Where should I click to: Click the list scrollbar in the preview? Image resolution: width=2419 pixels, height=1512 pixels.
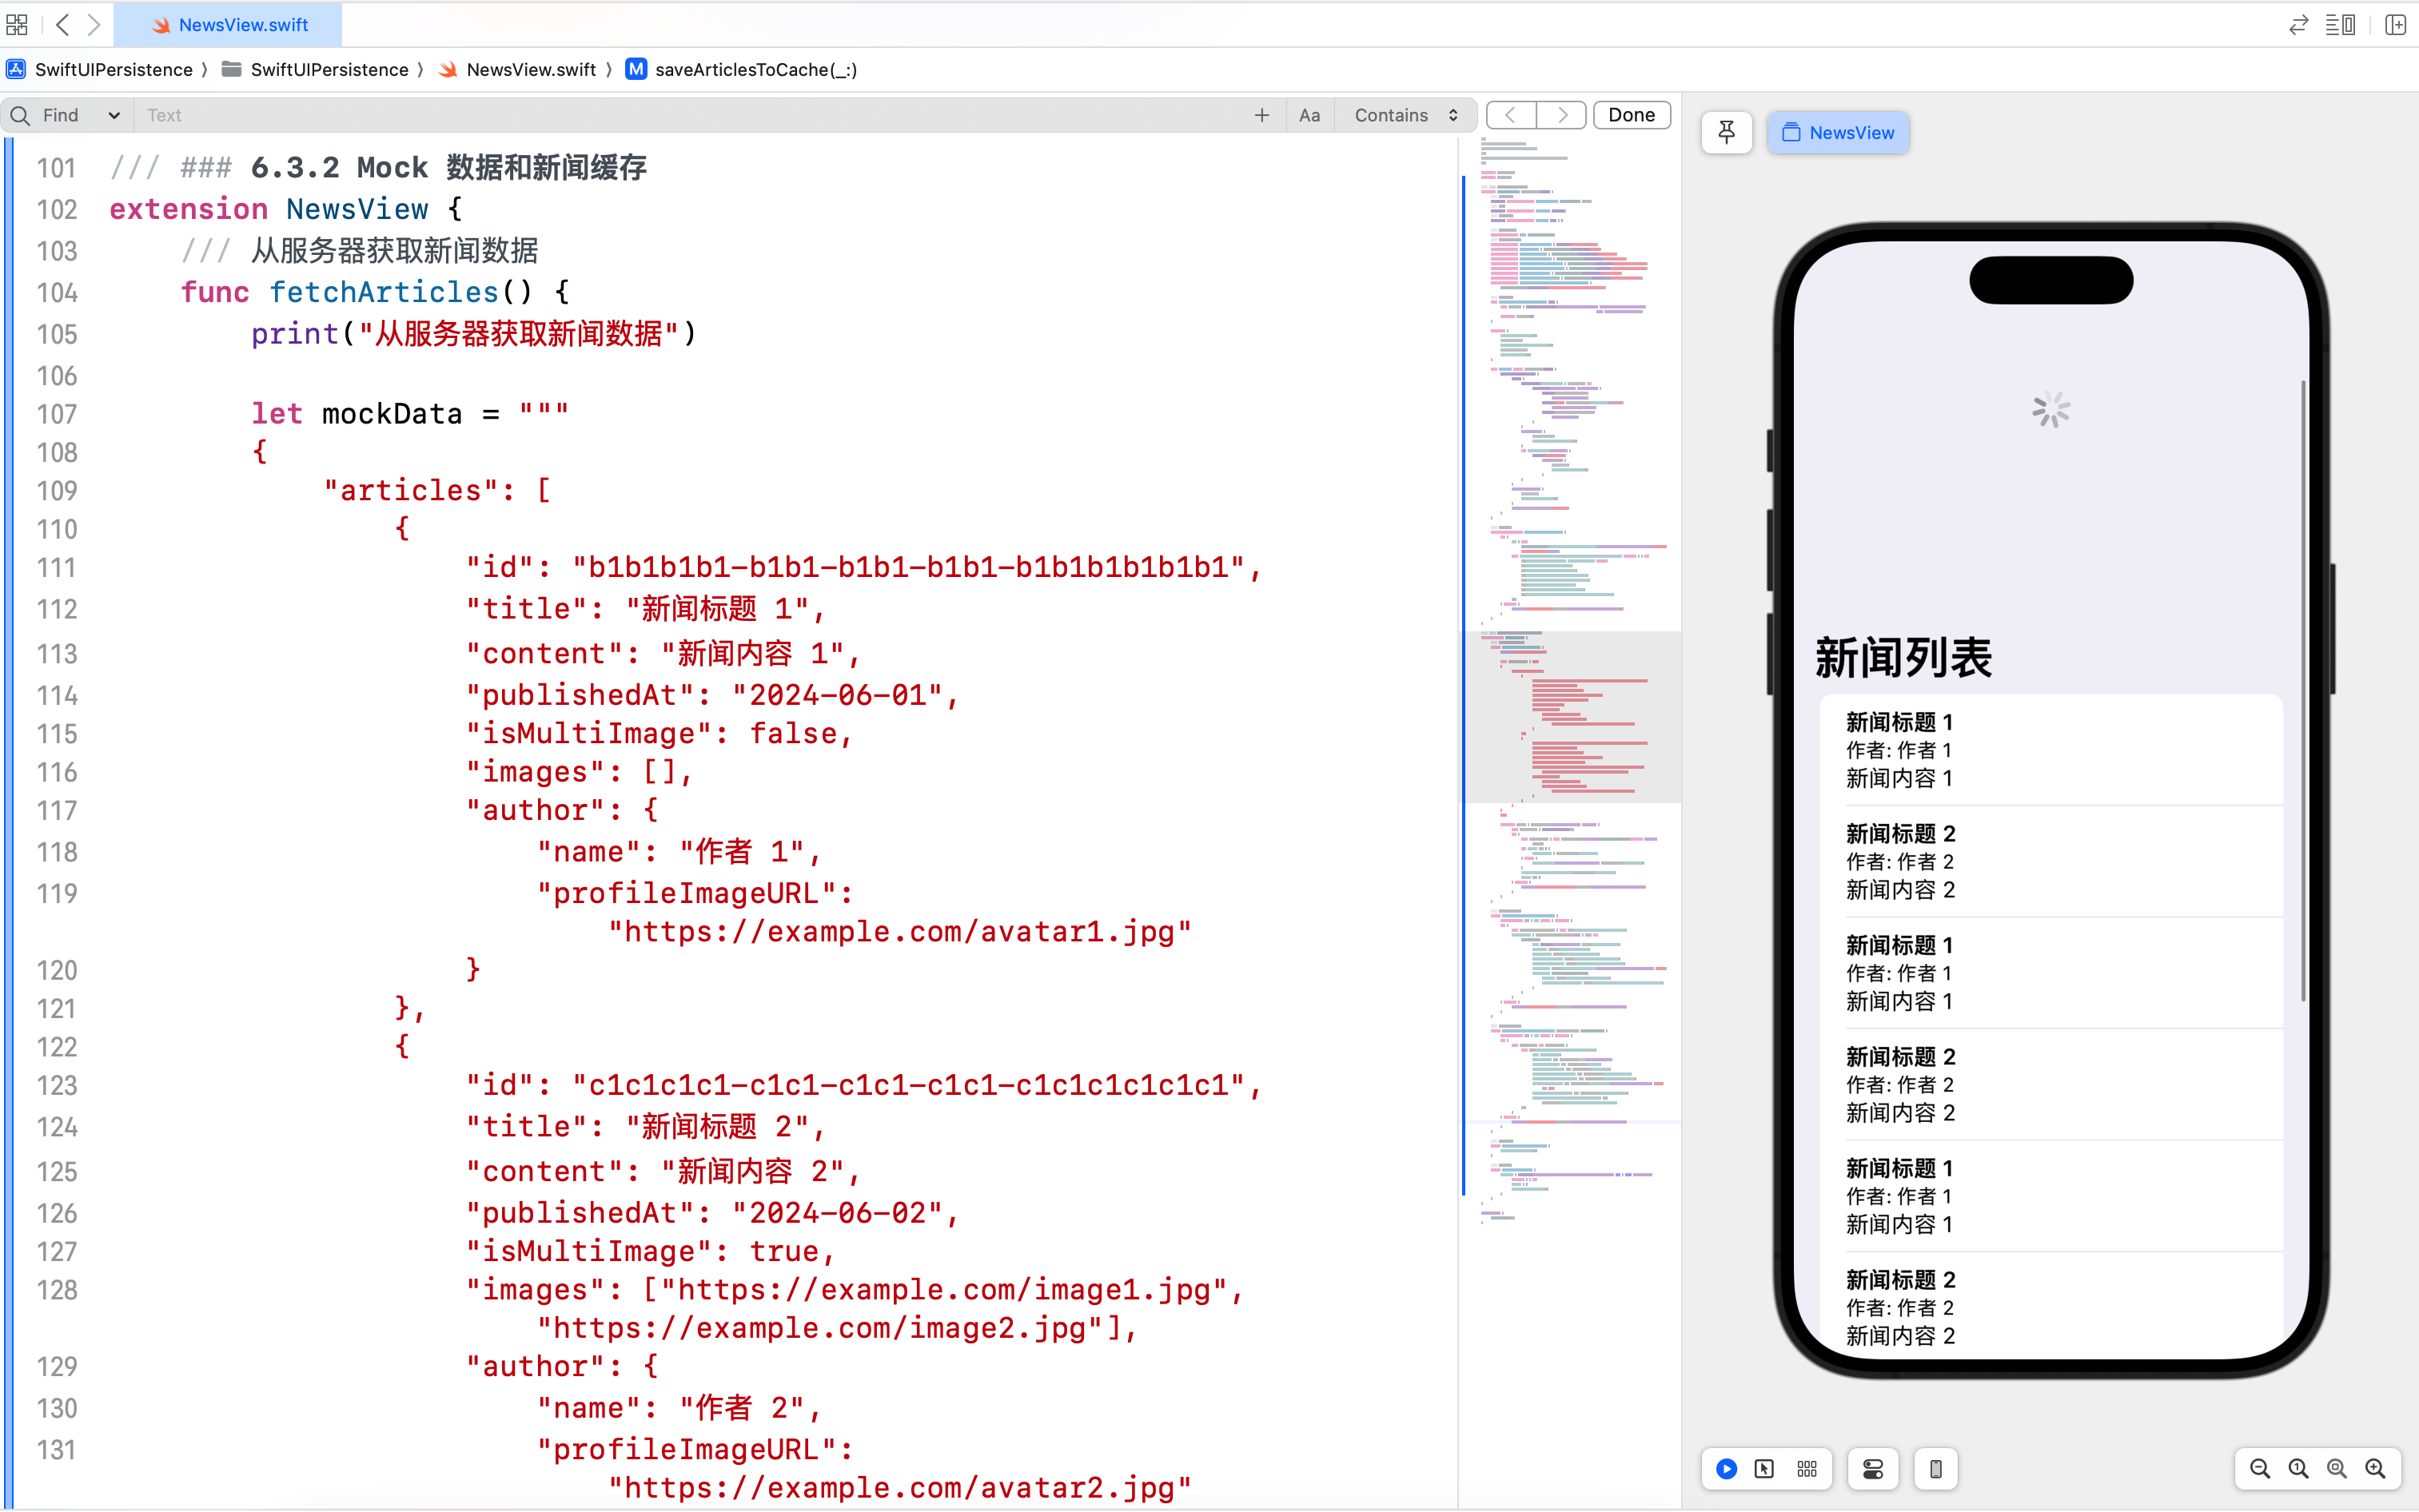[2303, 690]
